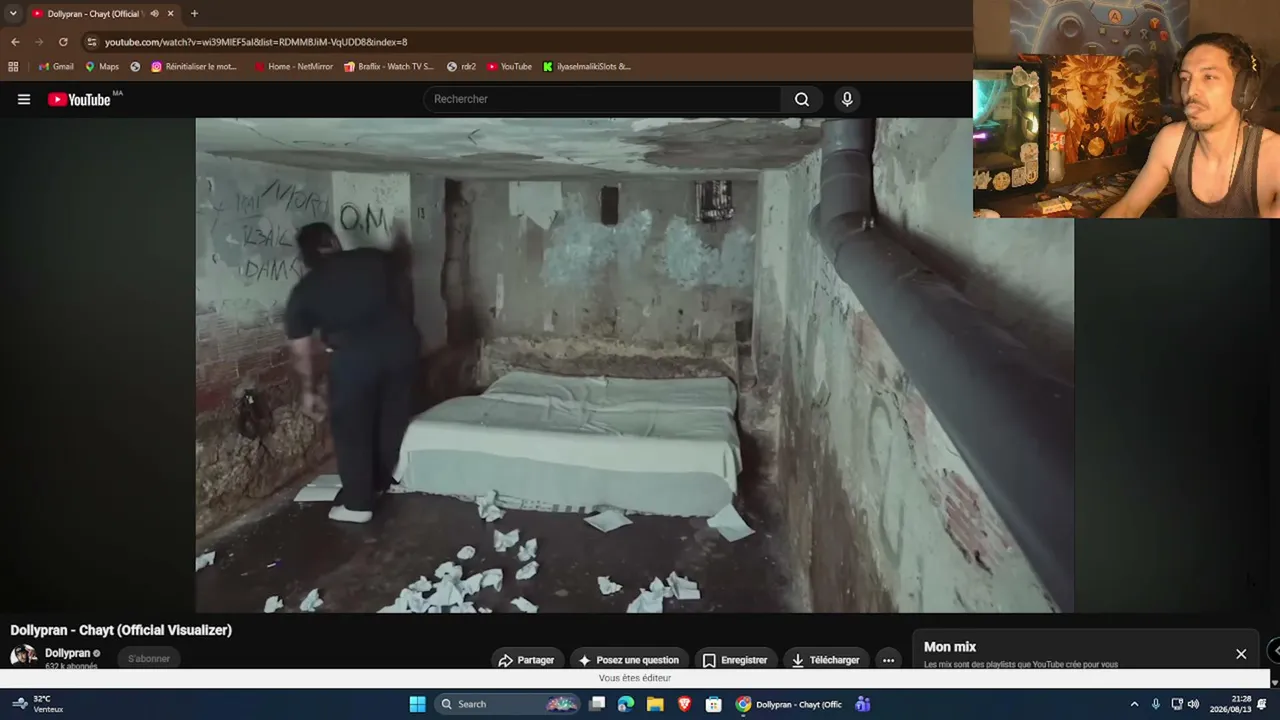Click the microphone tray icon

click(x=1156, y=704)
